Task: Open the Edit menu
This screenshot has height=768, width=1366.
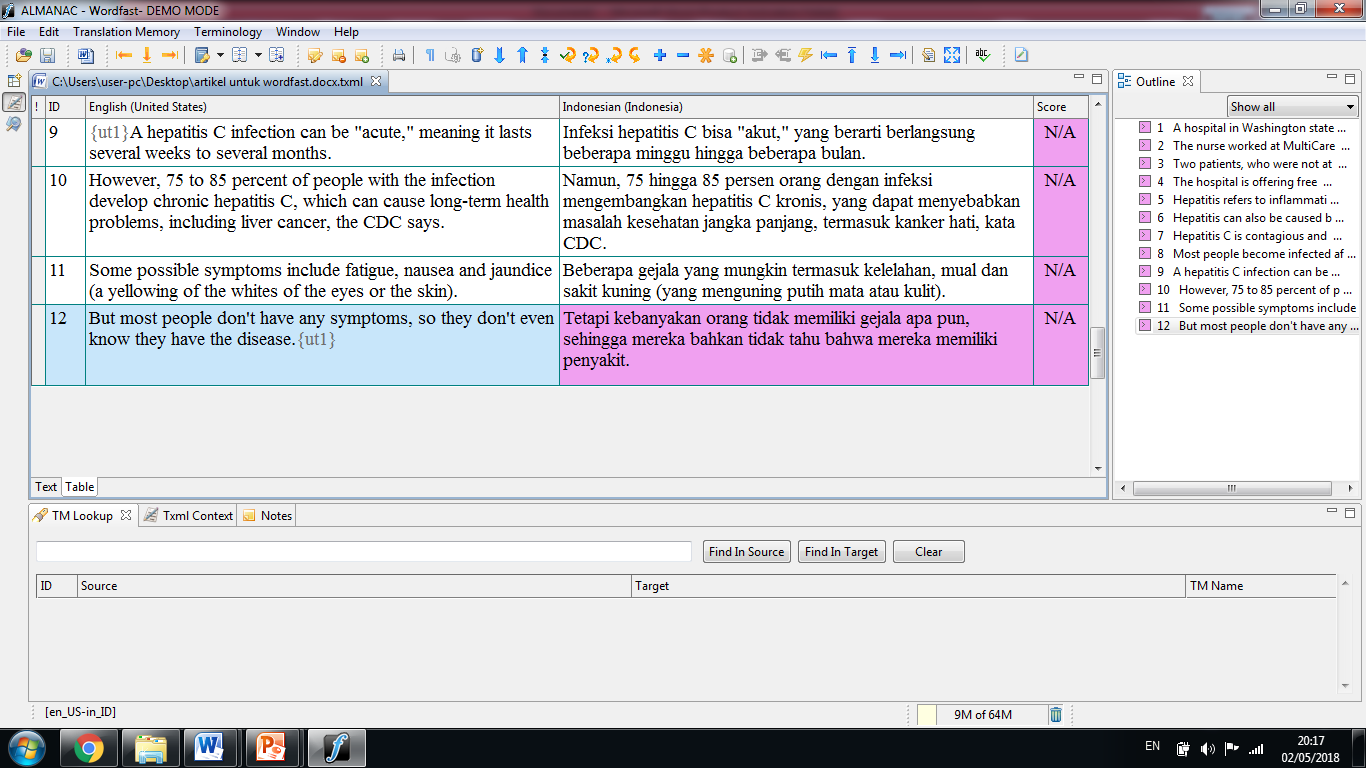Action: 49,32
